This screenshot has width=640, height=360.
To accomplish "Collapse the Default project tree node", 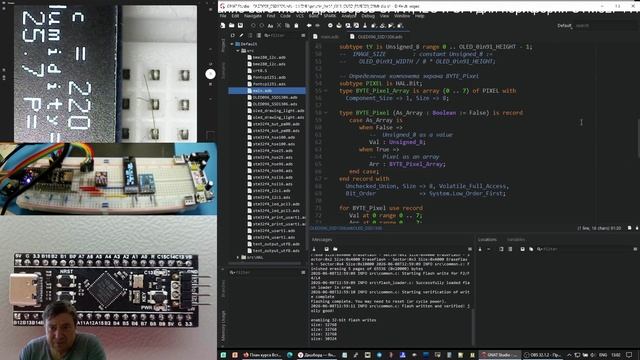I will click(232, 44).
